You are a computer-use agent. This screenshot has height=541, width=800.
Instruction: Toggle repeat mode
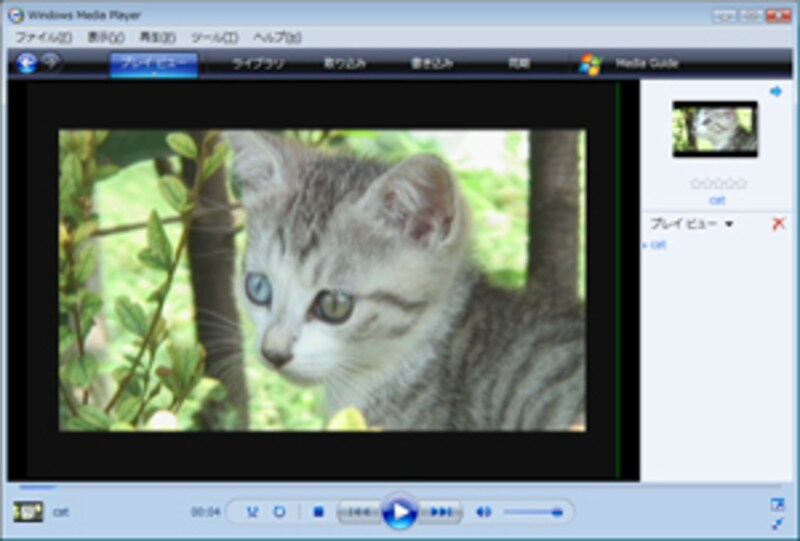[x=280, y=512]
